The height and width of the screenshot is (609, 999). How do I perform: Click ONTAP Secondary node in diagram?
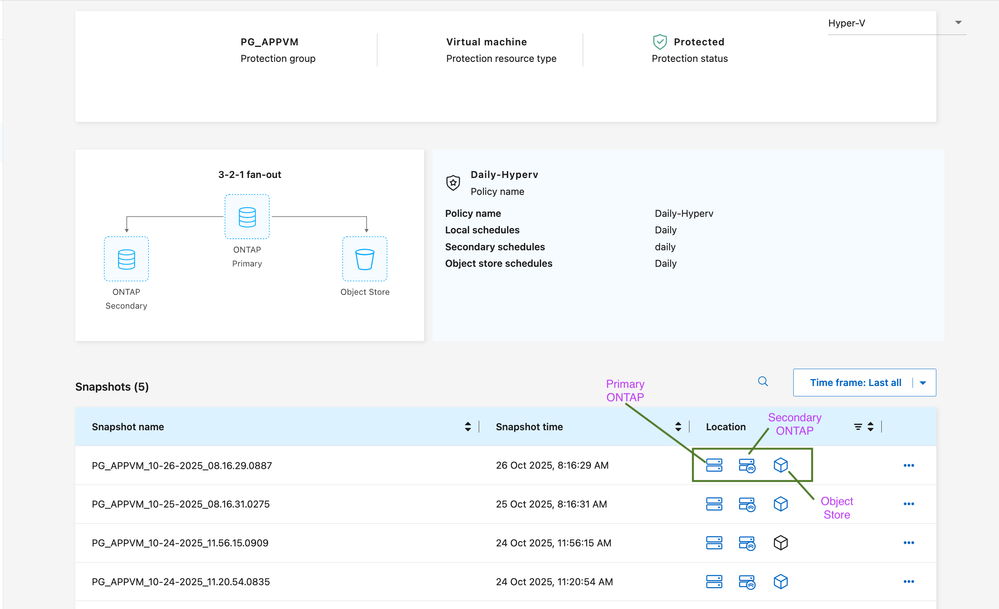point(126,259)
